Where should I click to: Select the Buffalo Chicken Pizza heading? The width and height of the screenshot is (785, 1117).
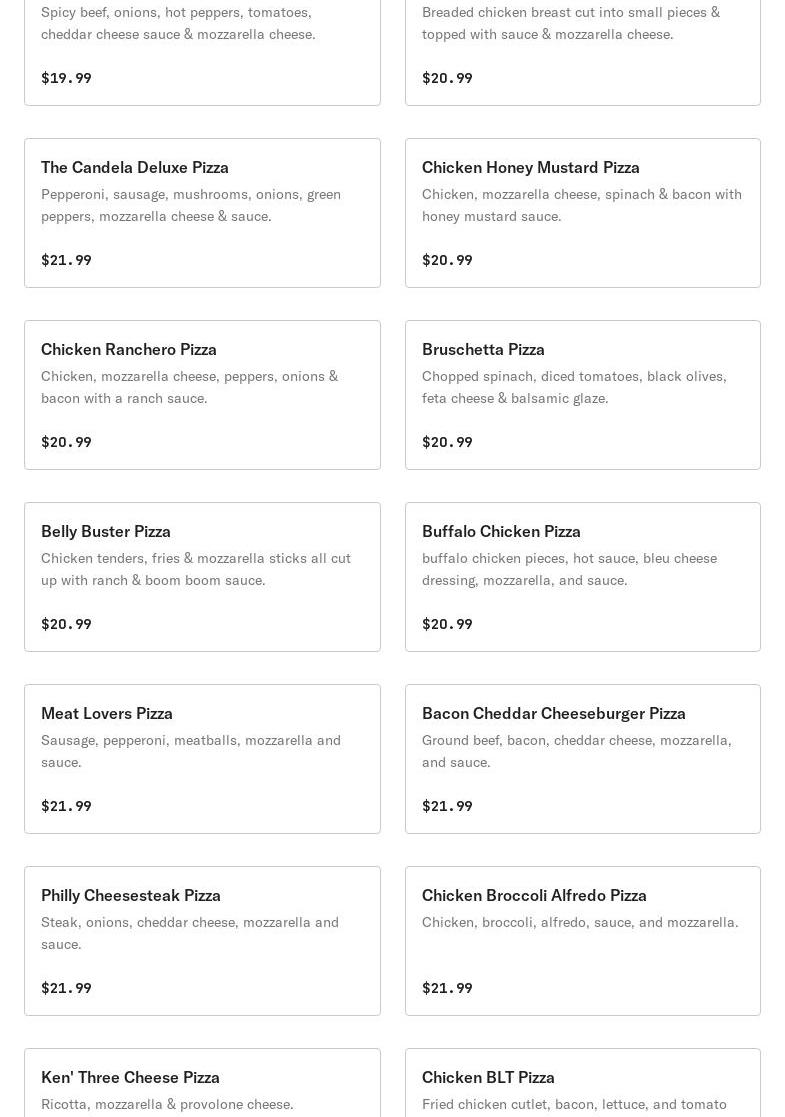pos(501,531)
